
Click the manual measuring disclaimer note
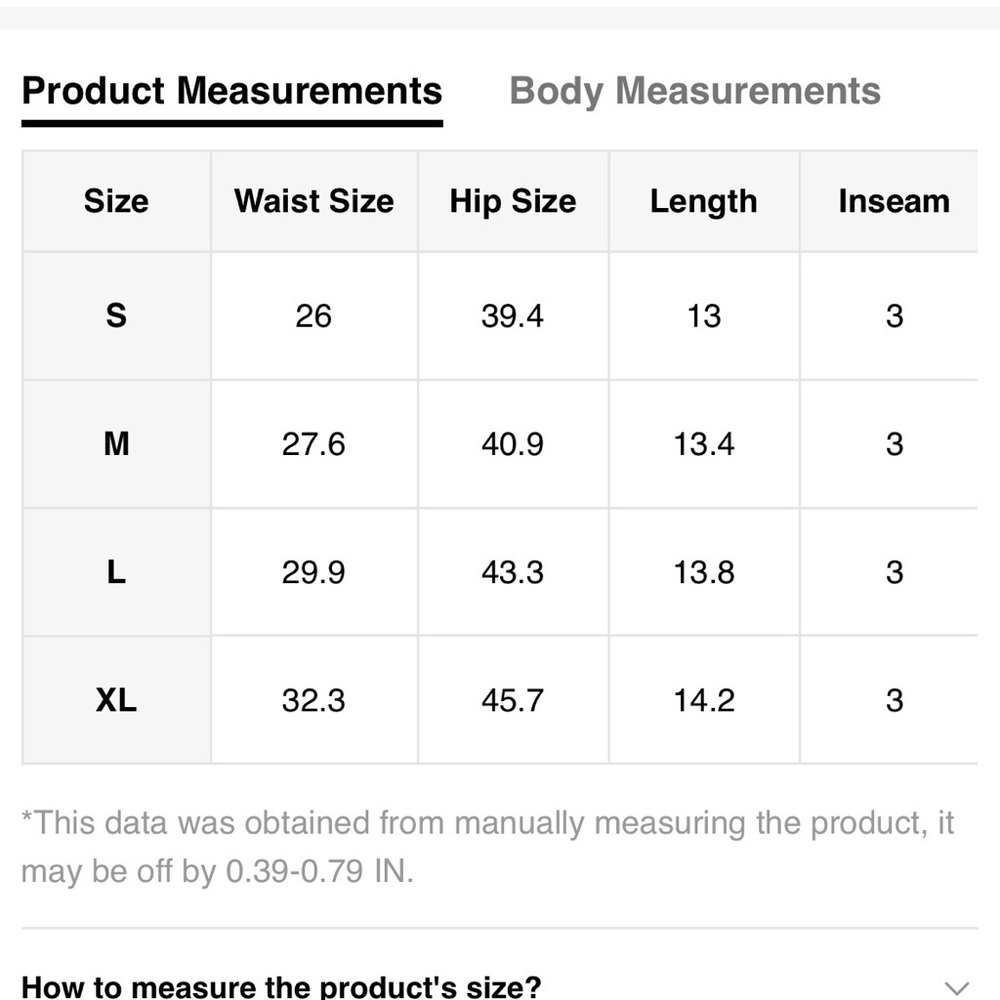(488, 847)
